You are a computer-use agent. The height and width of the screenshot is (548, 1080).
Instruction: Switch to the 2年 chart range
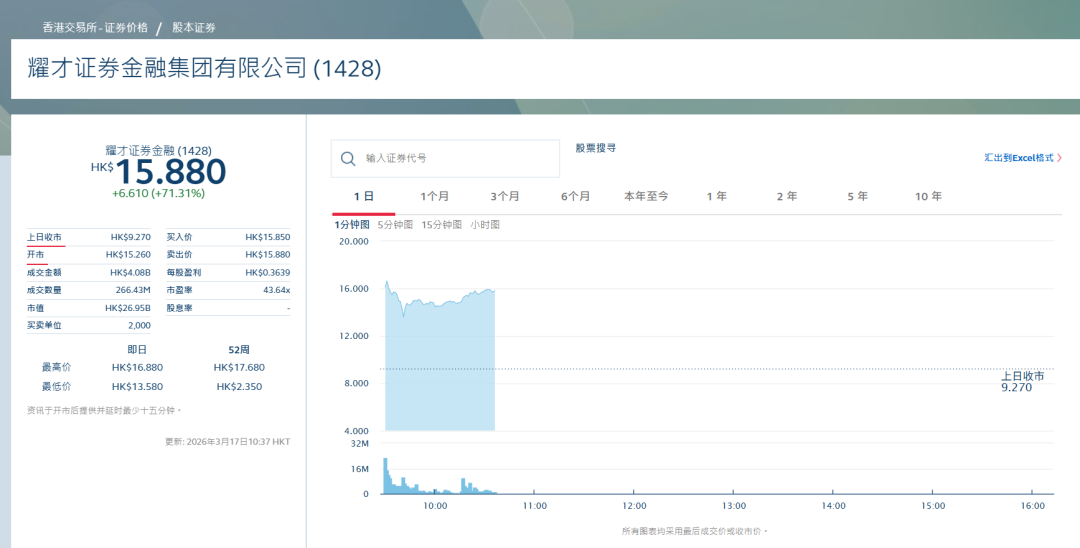click(x=787, y=197)
